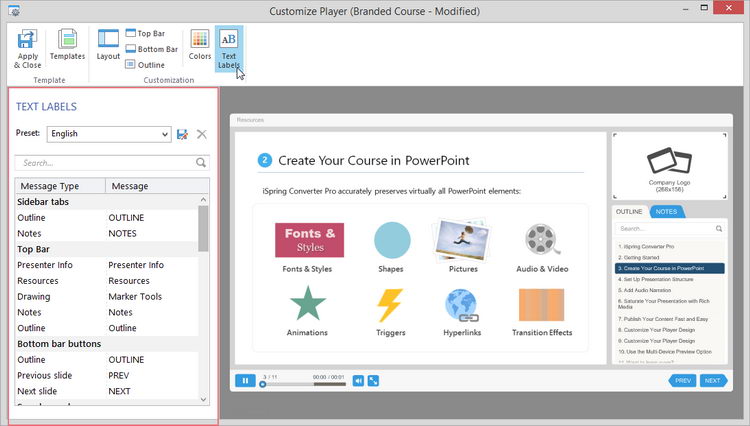Click the Animations star icon
Viewport: 750px width, 426px height.
(308, 304)
